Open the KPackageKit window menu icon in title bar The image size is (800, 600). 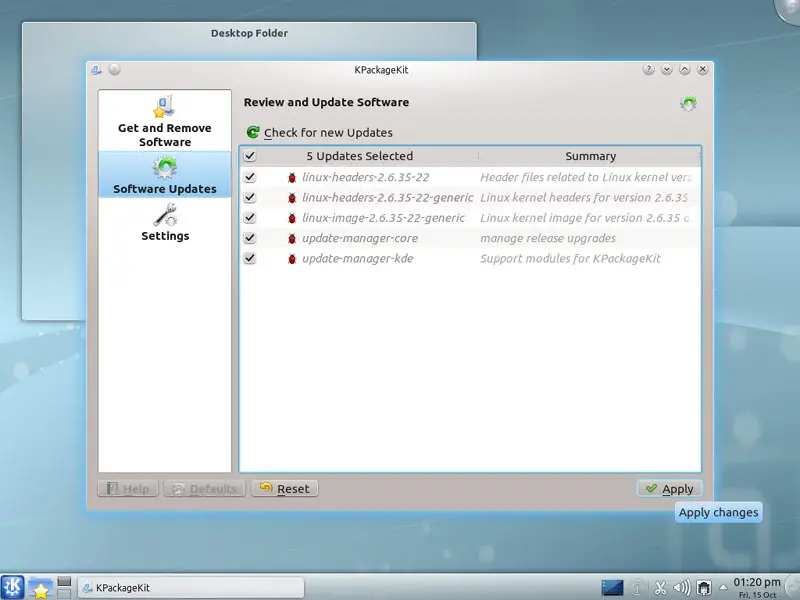click(96, 70)
